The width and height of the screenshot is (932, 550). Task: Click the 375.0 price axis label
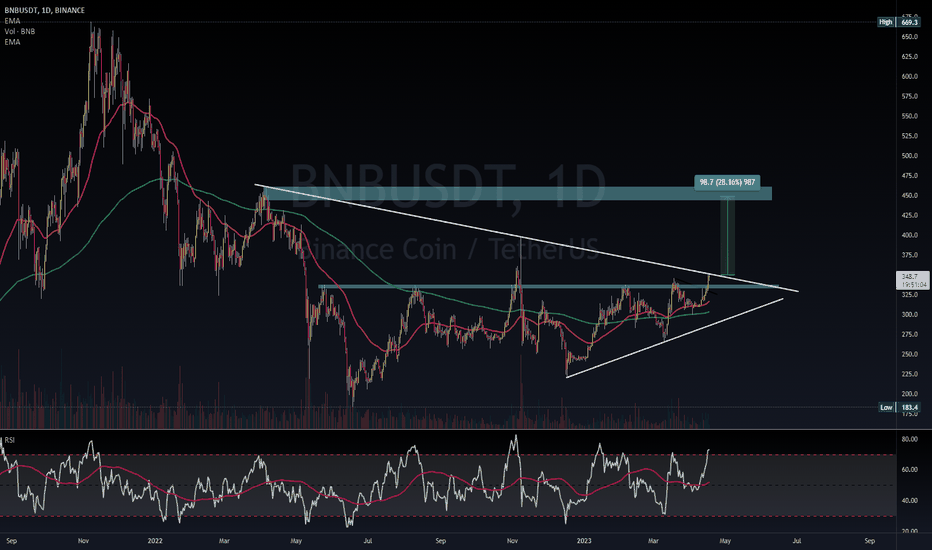point(909,255)
